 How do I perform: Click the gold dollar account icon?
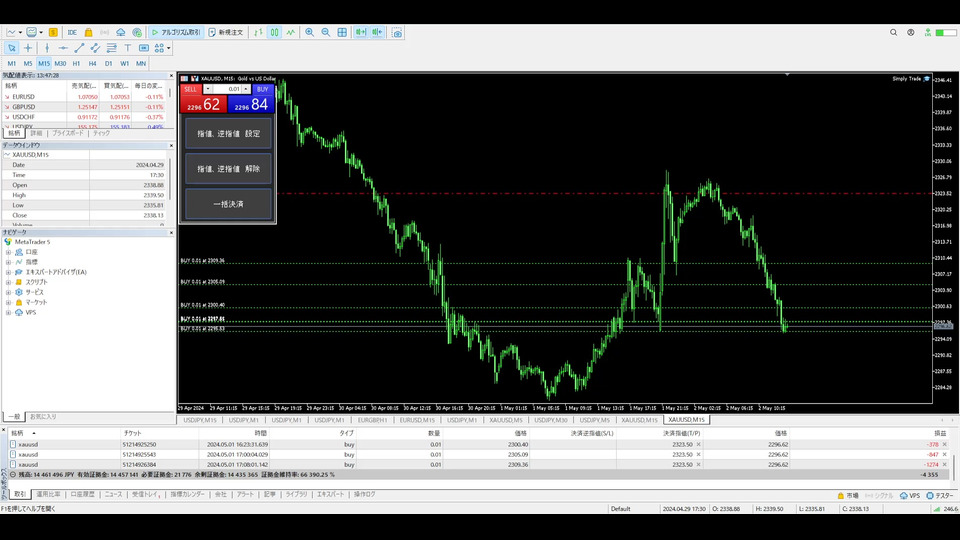coord(53,32)
